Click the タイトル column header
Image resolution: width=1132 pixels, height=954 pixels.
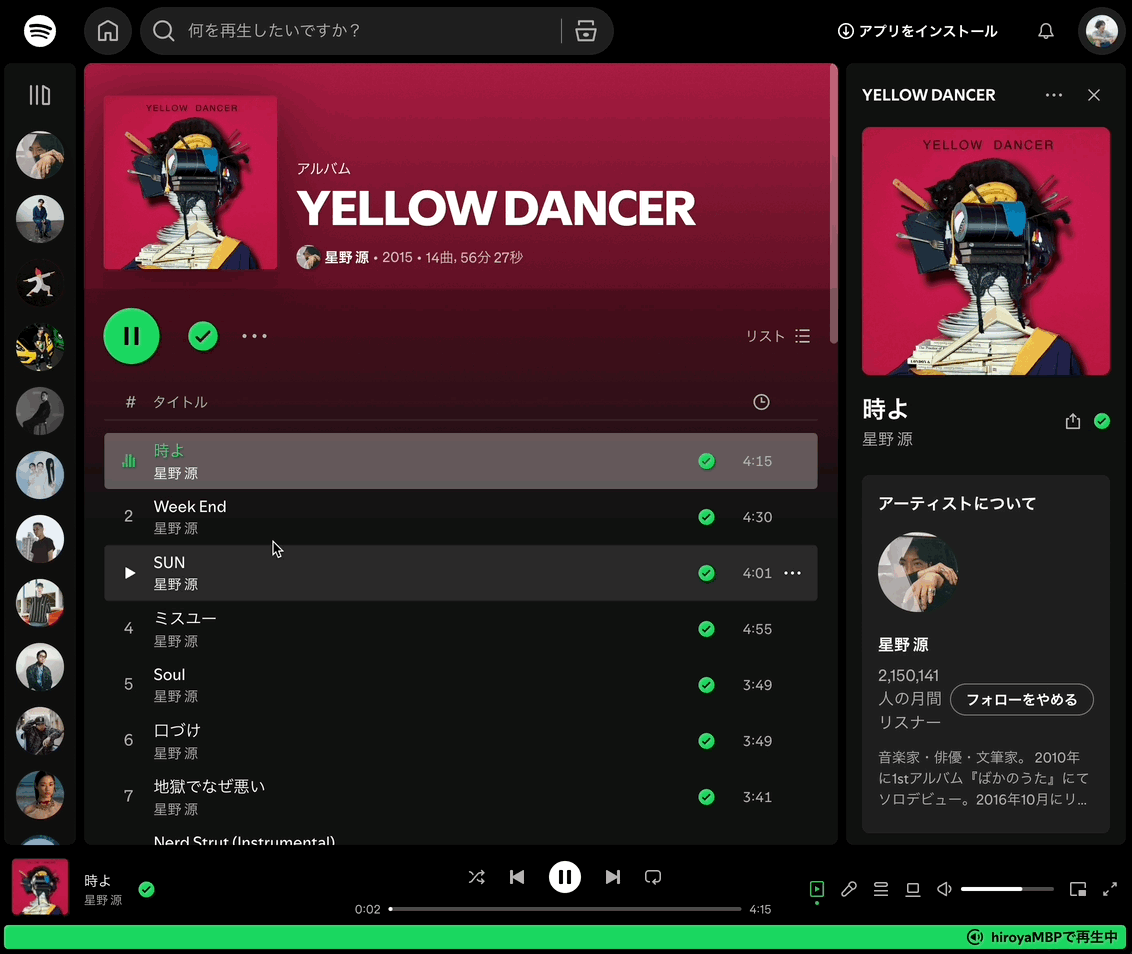(x=180, y=402)
